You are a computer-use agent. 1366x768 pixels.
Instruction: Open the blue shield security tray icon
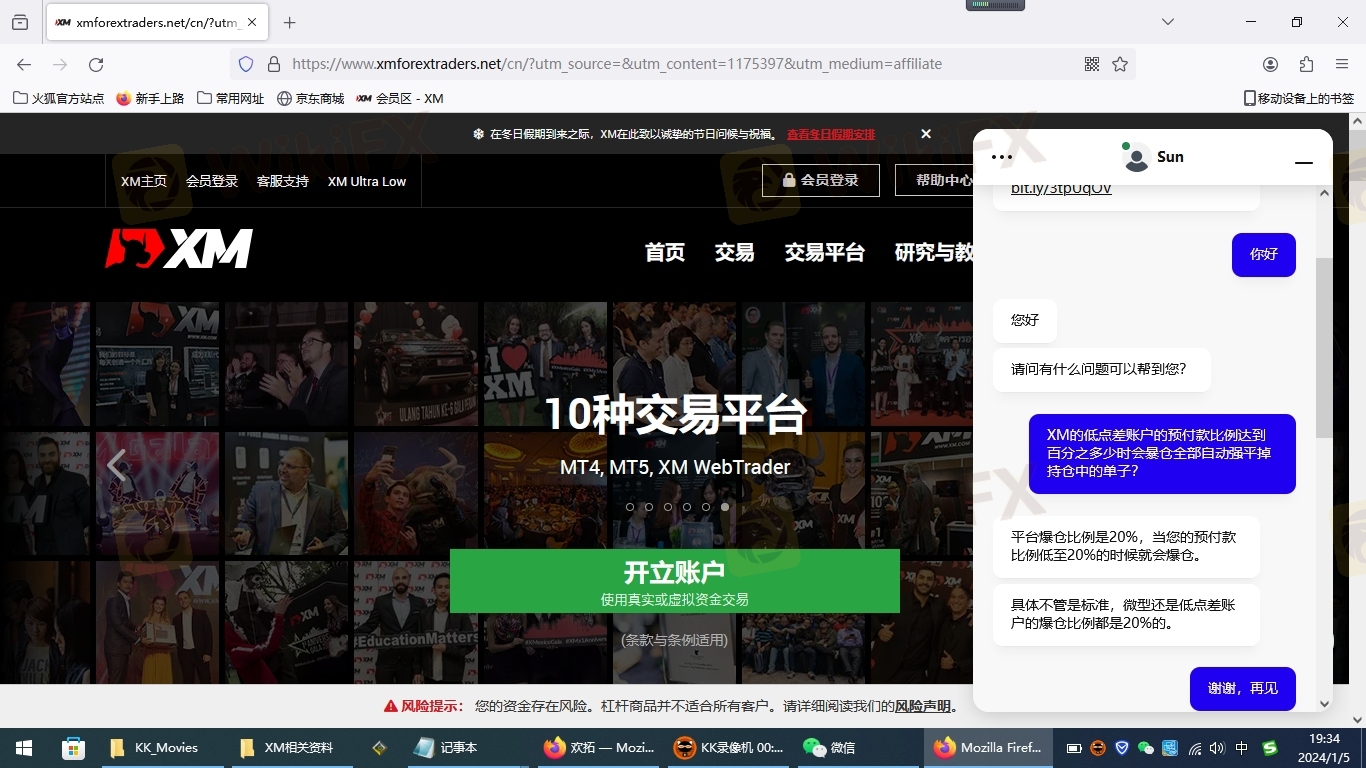tap(1122, 748)
